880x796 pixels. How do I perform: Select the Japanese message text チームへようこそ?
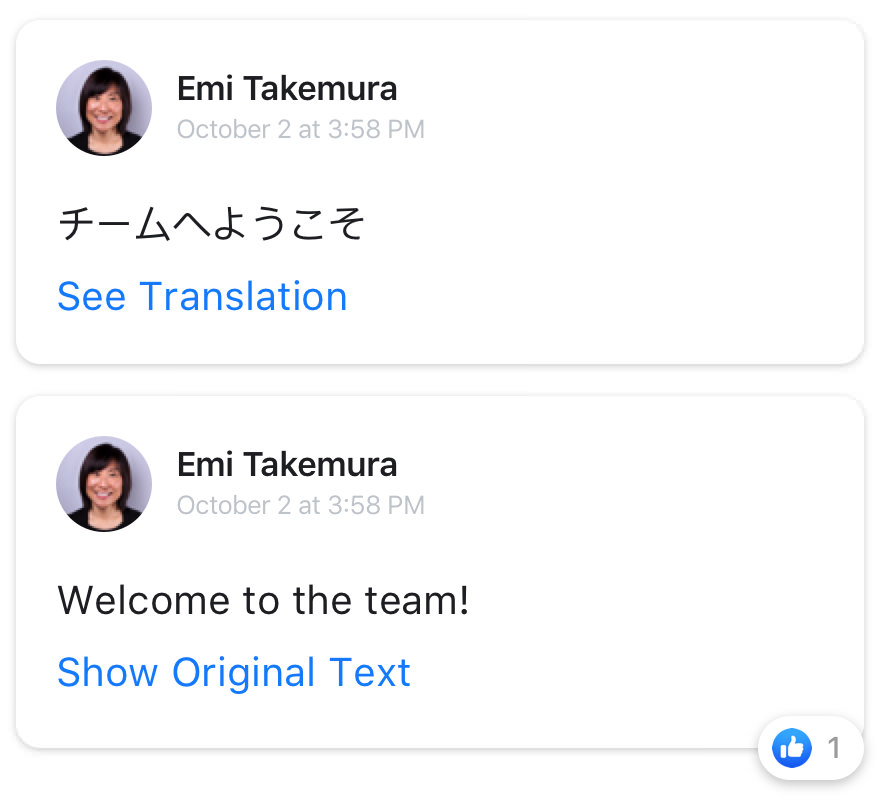[x=212, y=224]
